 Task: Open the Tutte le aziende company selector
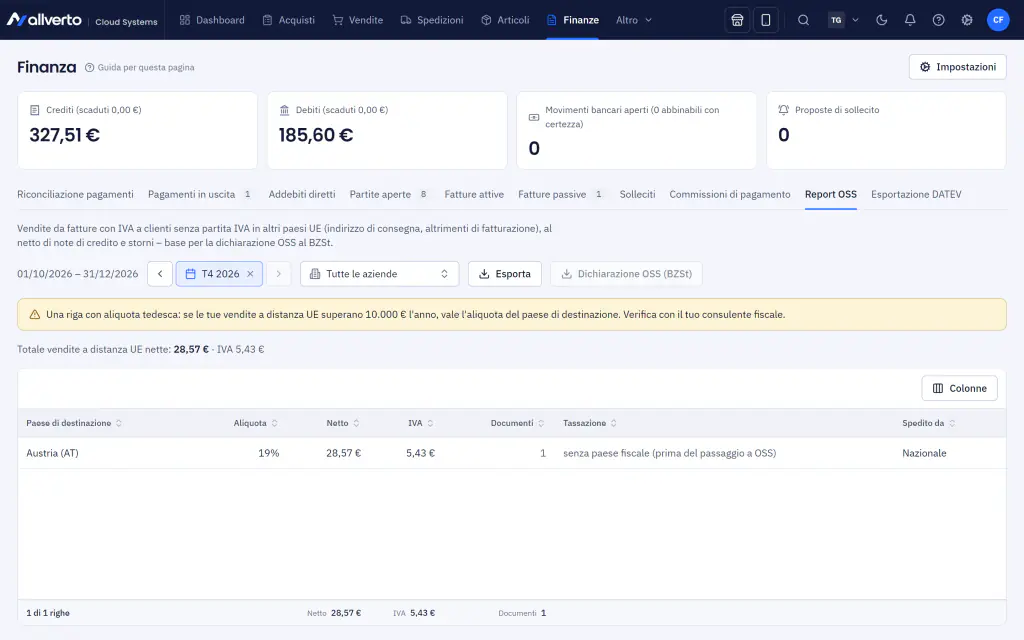point(379,274)
